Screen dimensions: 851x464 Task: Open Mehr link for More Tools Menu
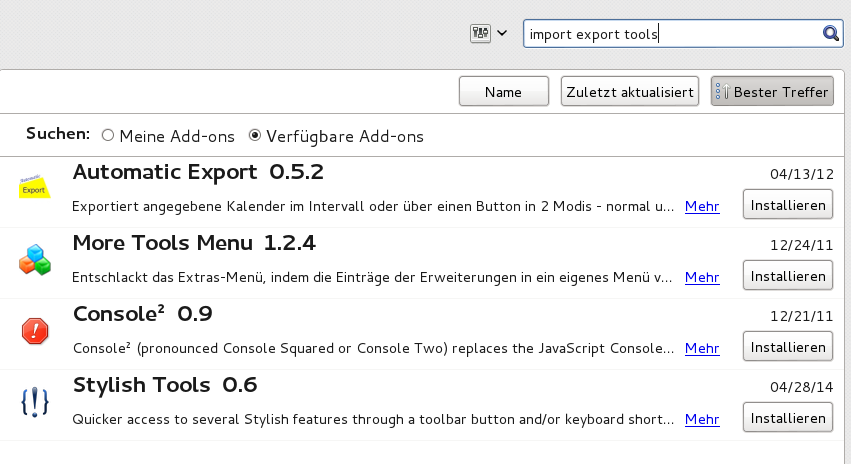702,278
